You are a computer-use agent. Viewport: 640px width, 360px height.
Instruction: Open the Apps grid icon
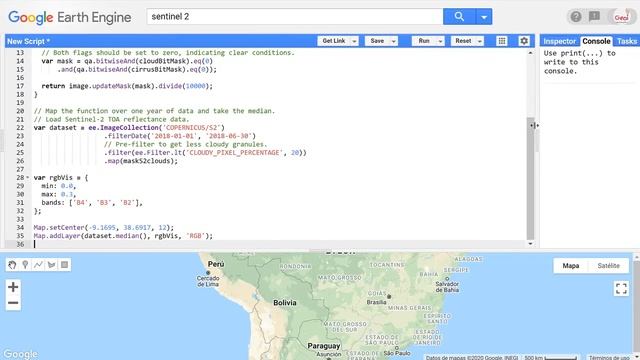pos(502,41)
